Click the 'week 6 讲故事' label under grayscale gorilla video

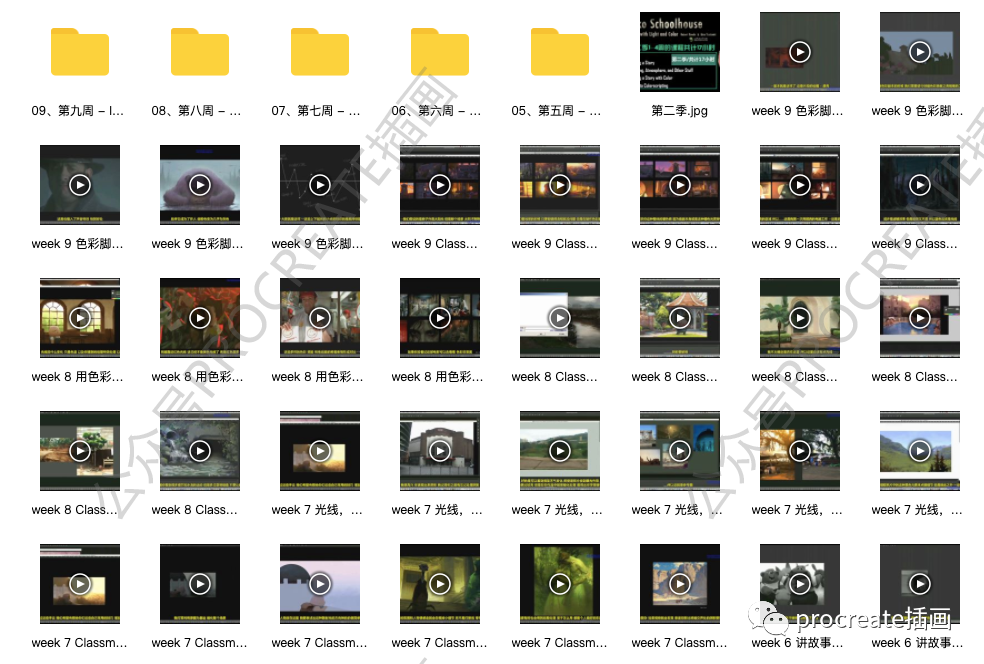(798, 643)
